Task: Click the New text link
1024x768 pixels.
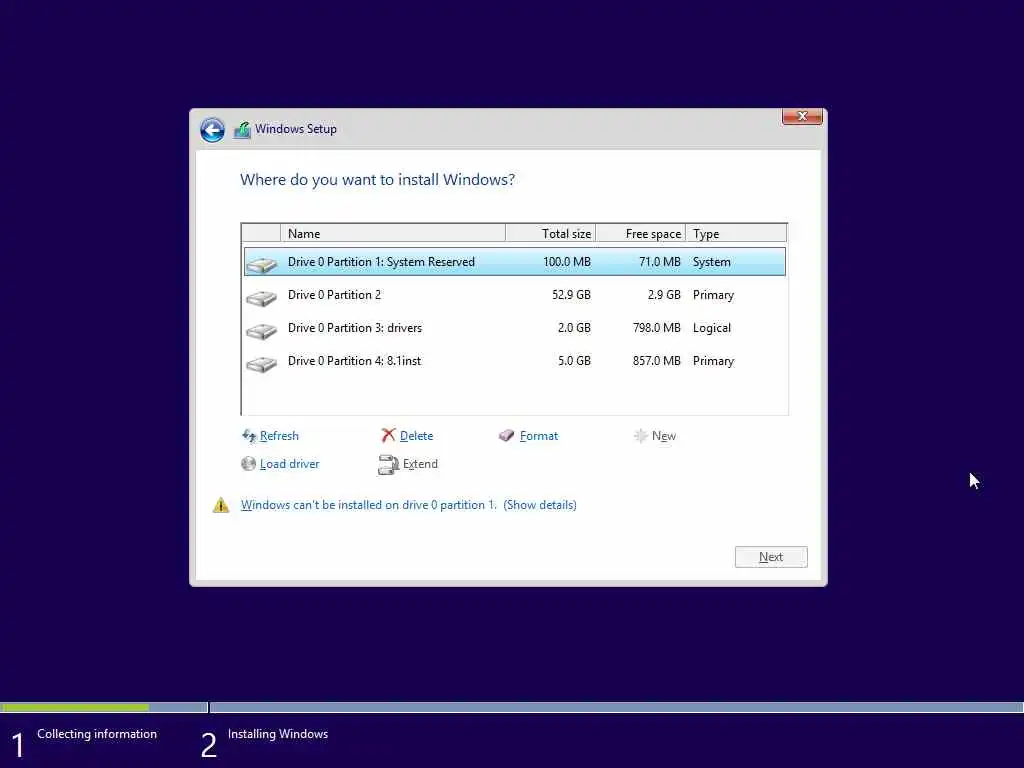Action: click(664, 436)
